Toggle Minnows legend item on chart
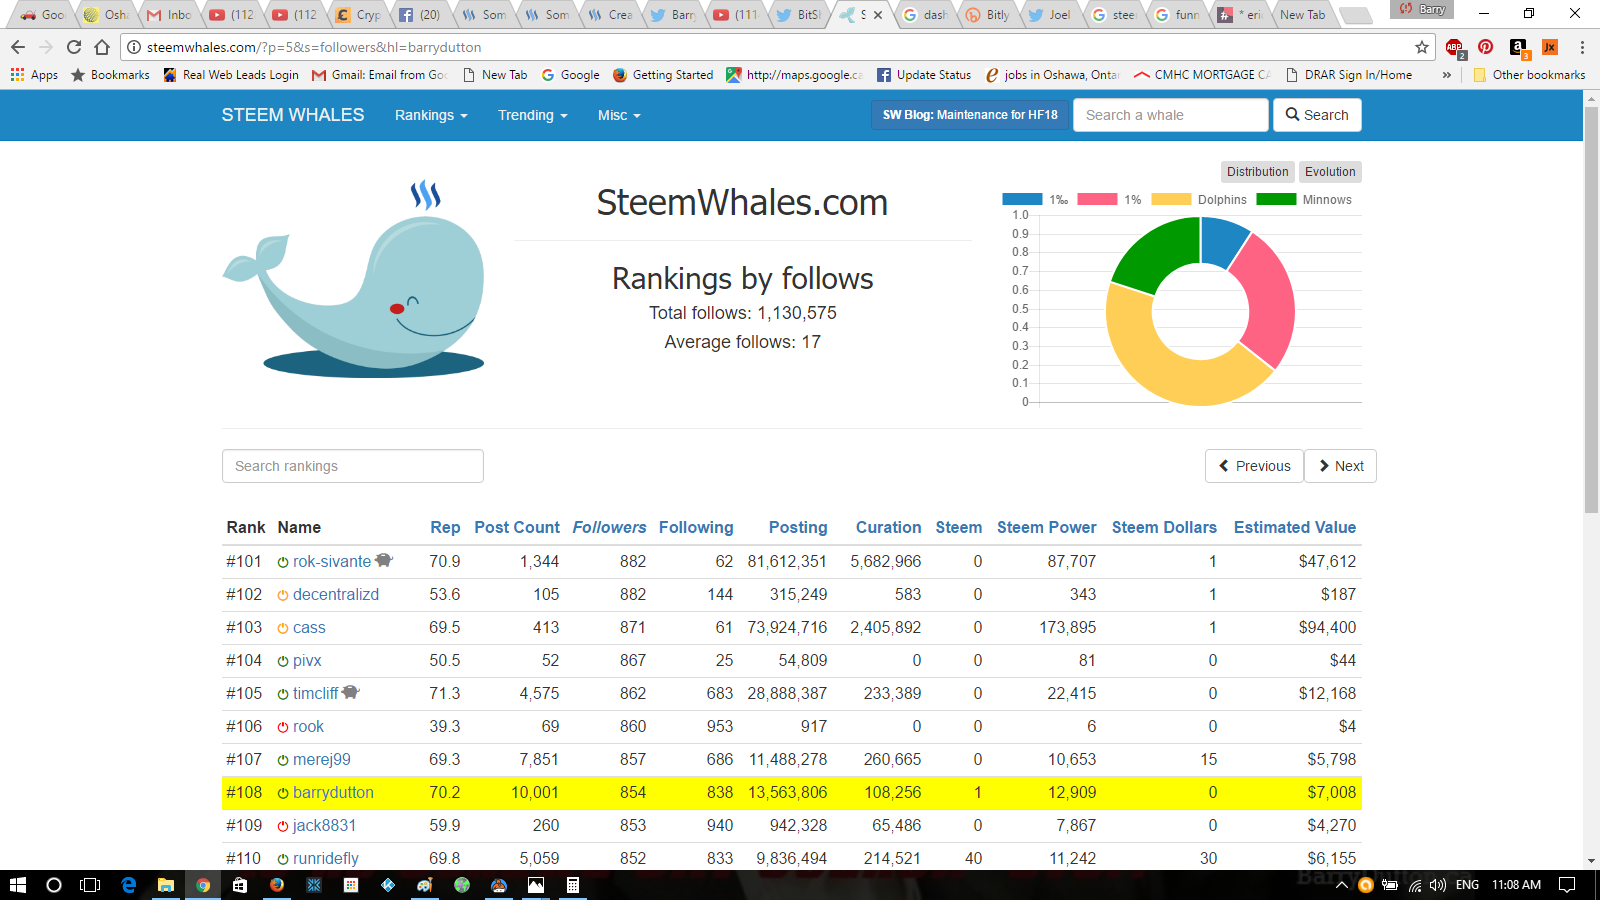The image size is (1600, 900). click(x=1304, y=200)
